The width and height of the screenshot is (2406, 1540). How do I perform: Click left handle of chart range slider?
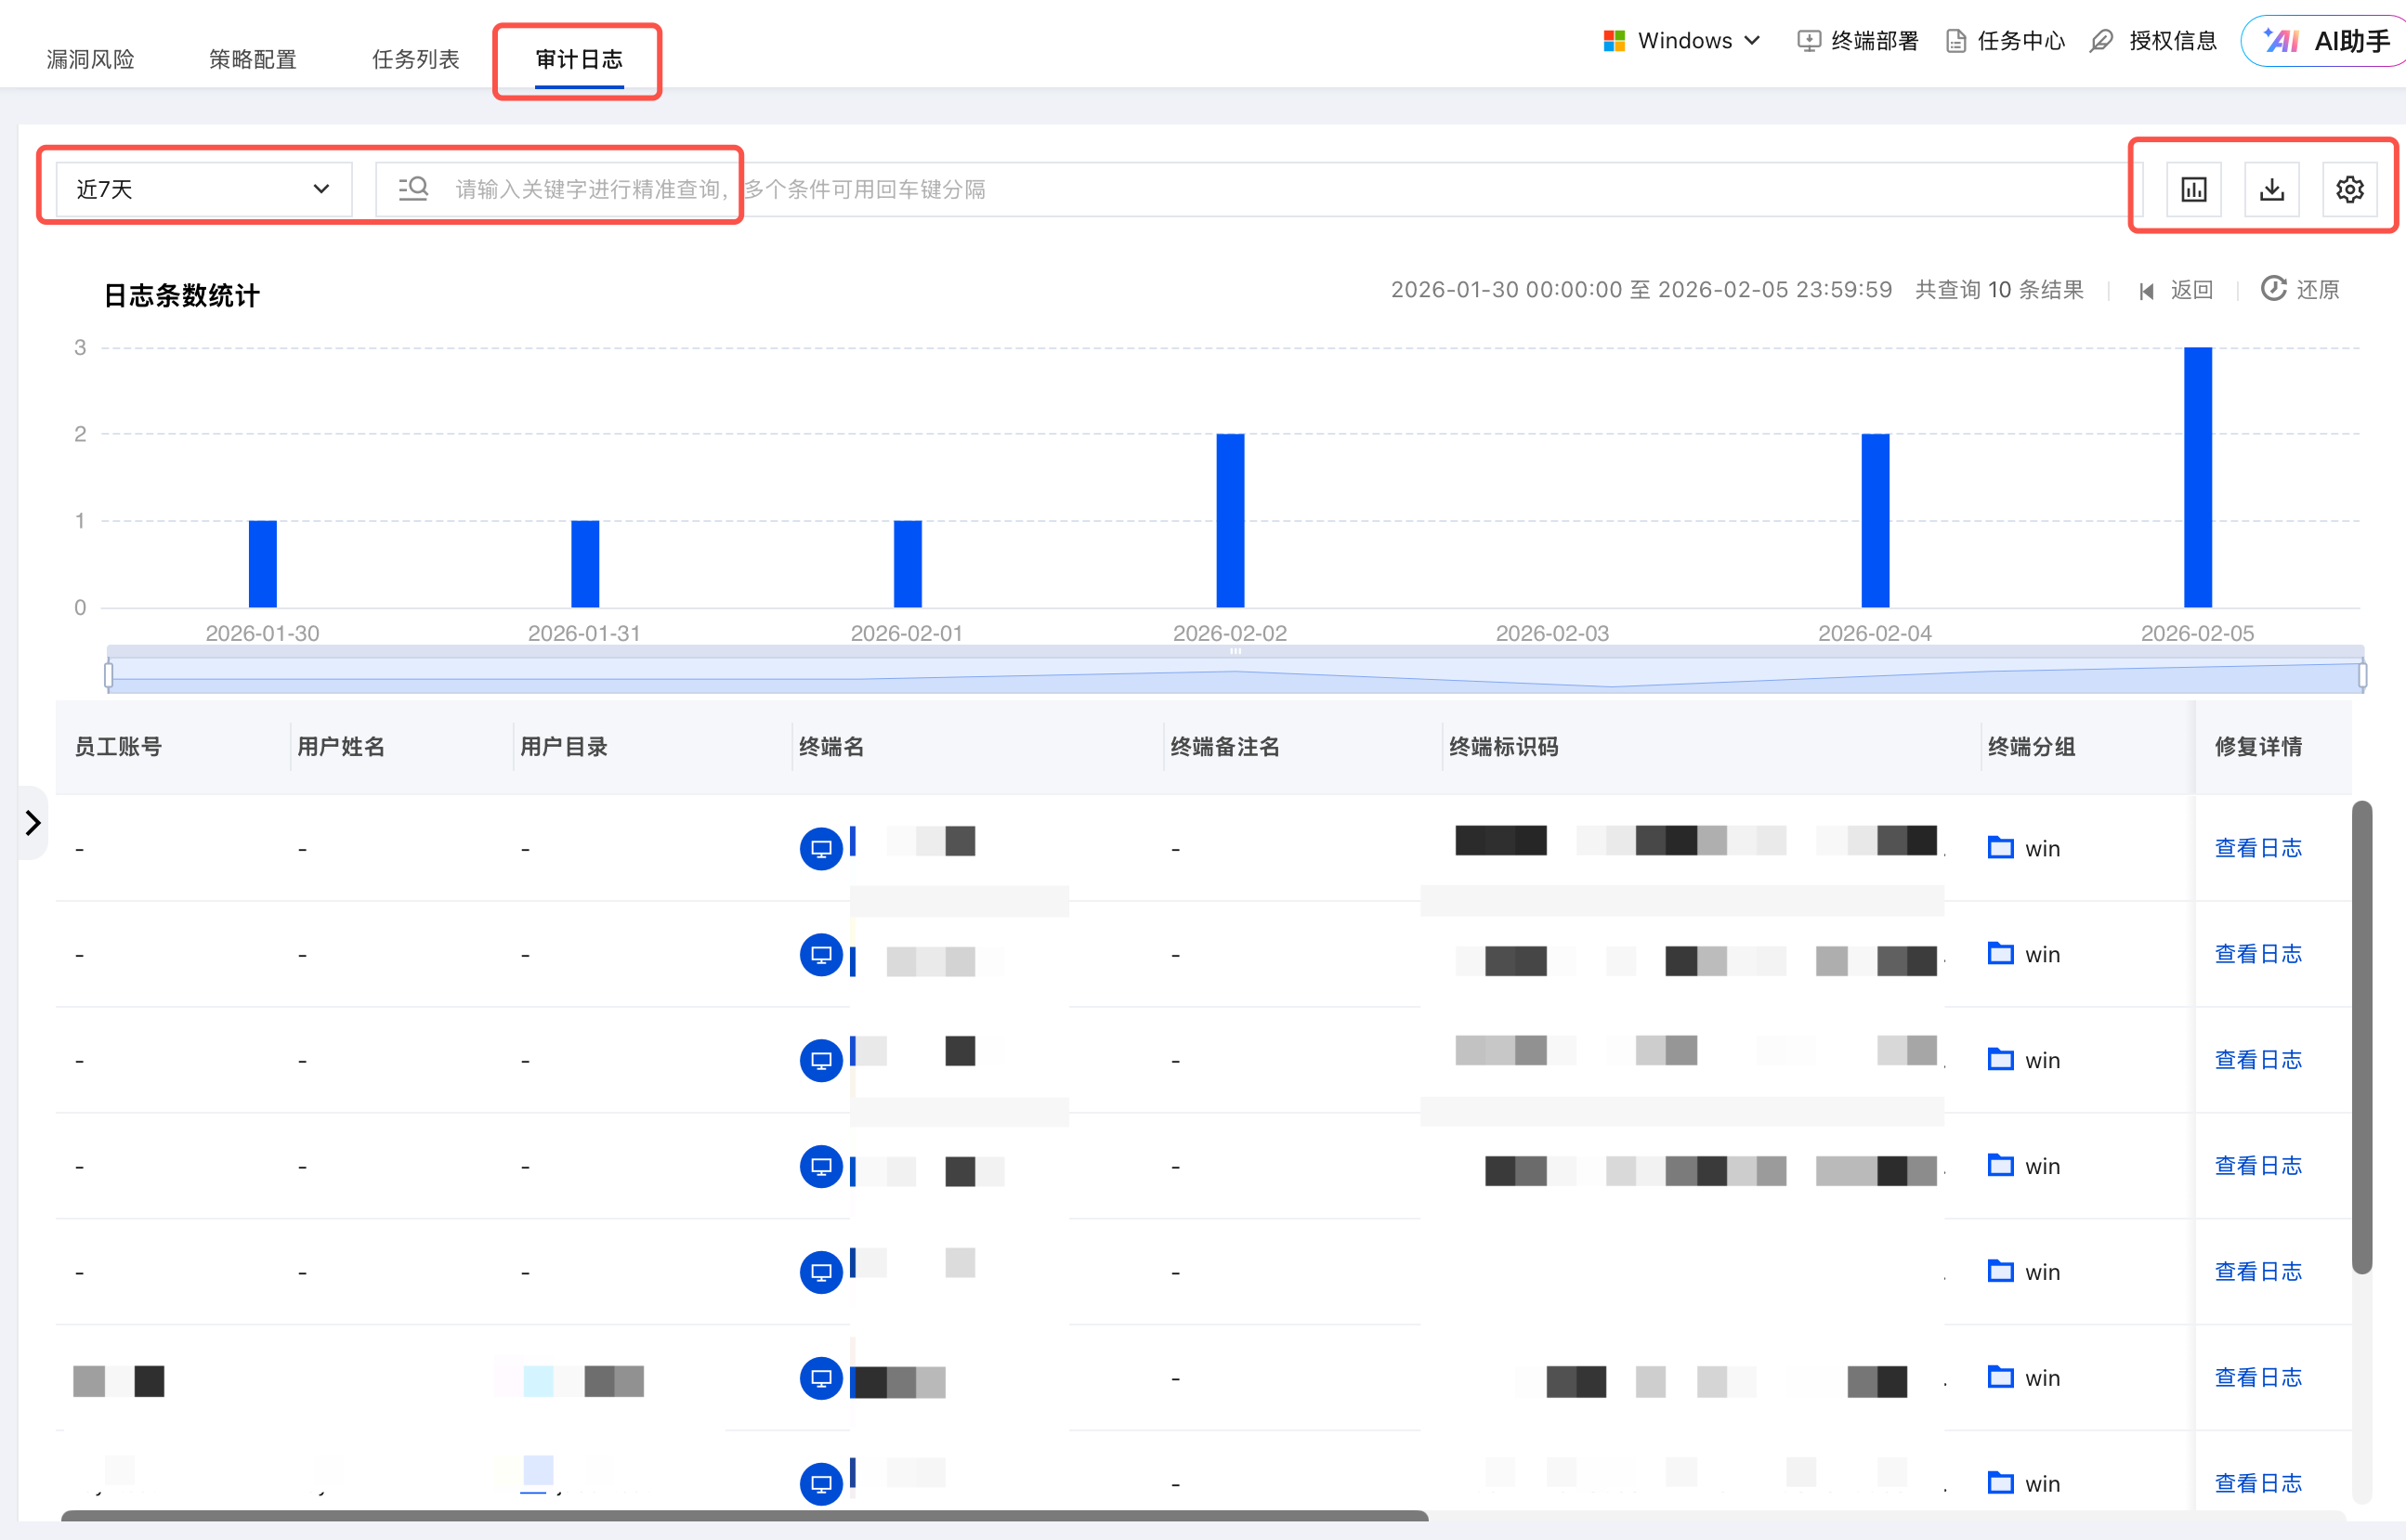pos(109,675)
